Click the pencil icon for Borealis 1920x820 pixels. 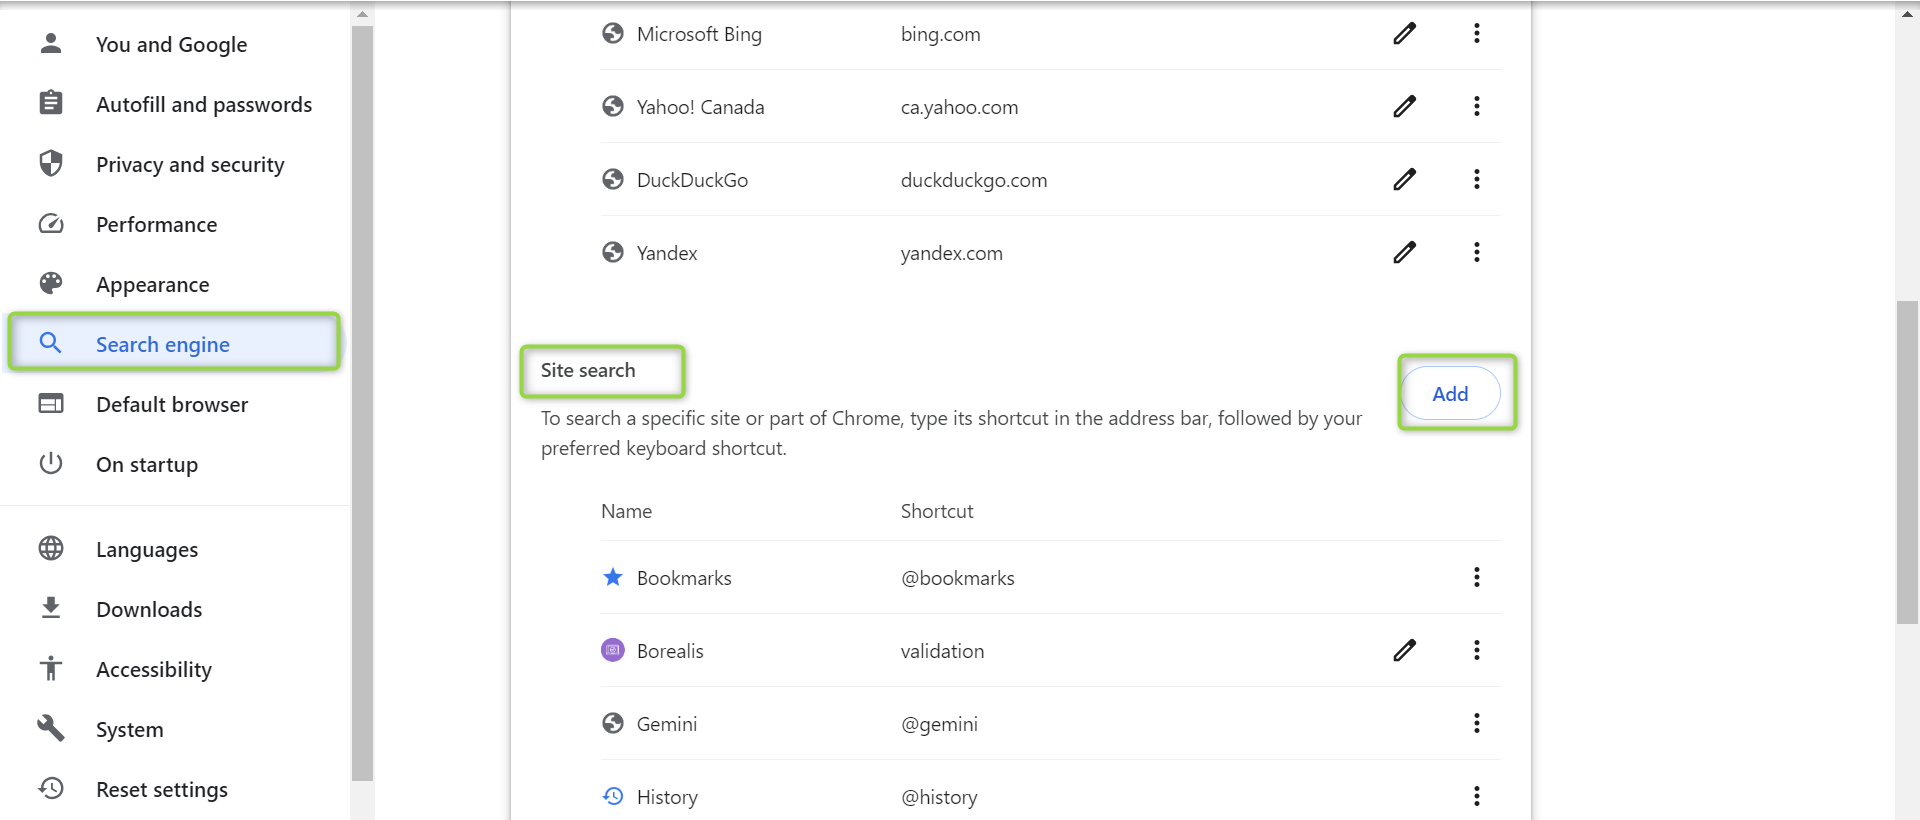(1404, 651)
